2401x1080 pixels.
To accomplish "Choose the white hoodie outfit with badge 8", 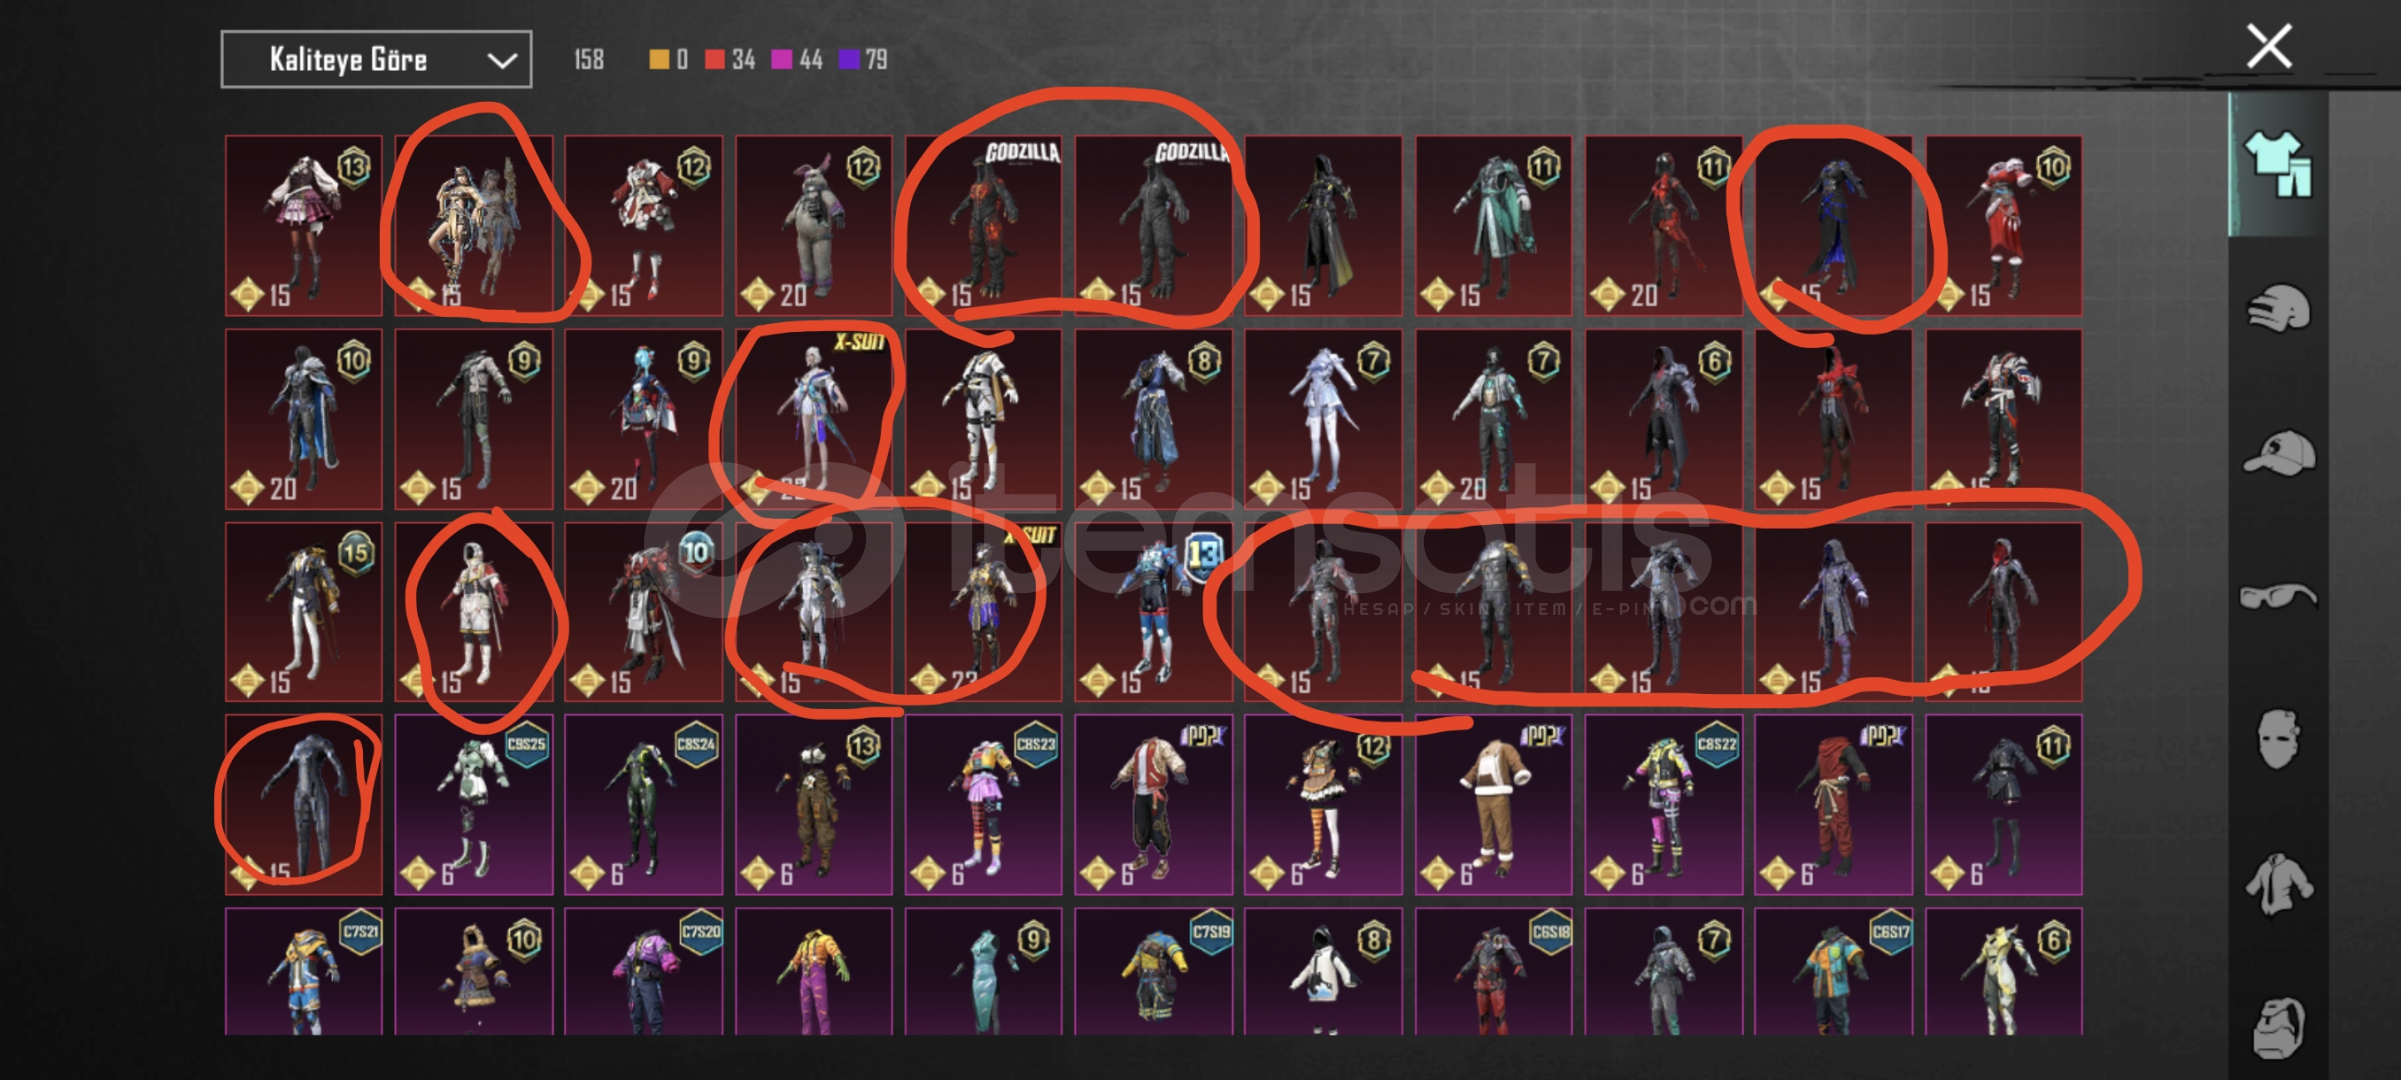I will coord(1323,971).
